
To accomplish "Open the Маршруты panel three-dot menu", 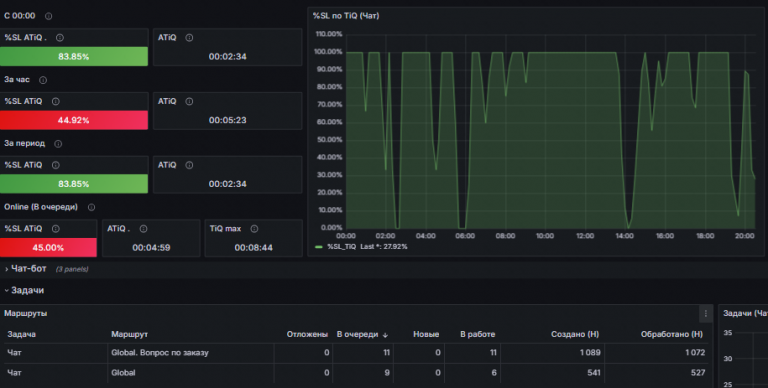I will (706, 314).
